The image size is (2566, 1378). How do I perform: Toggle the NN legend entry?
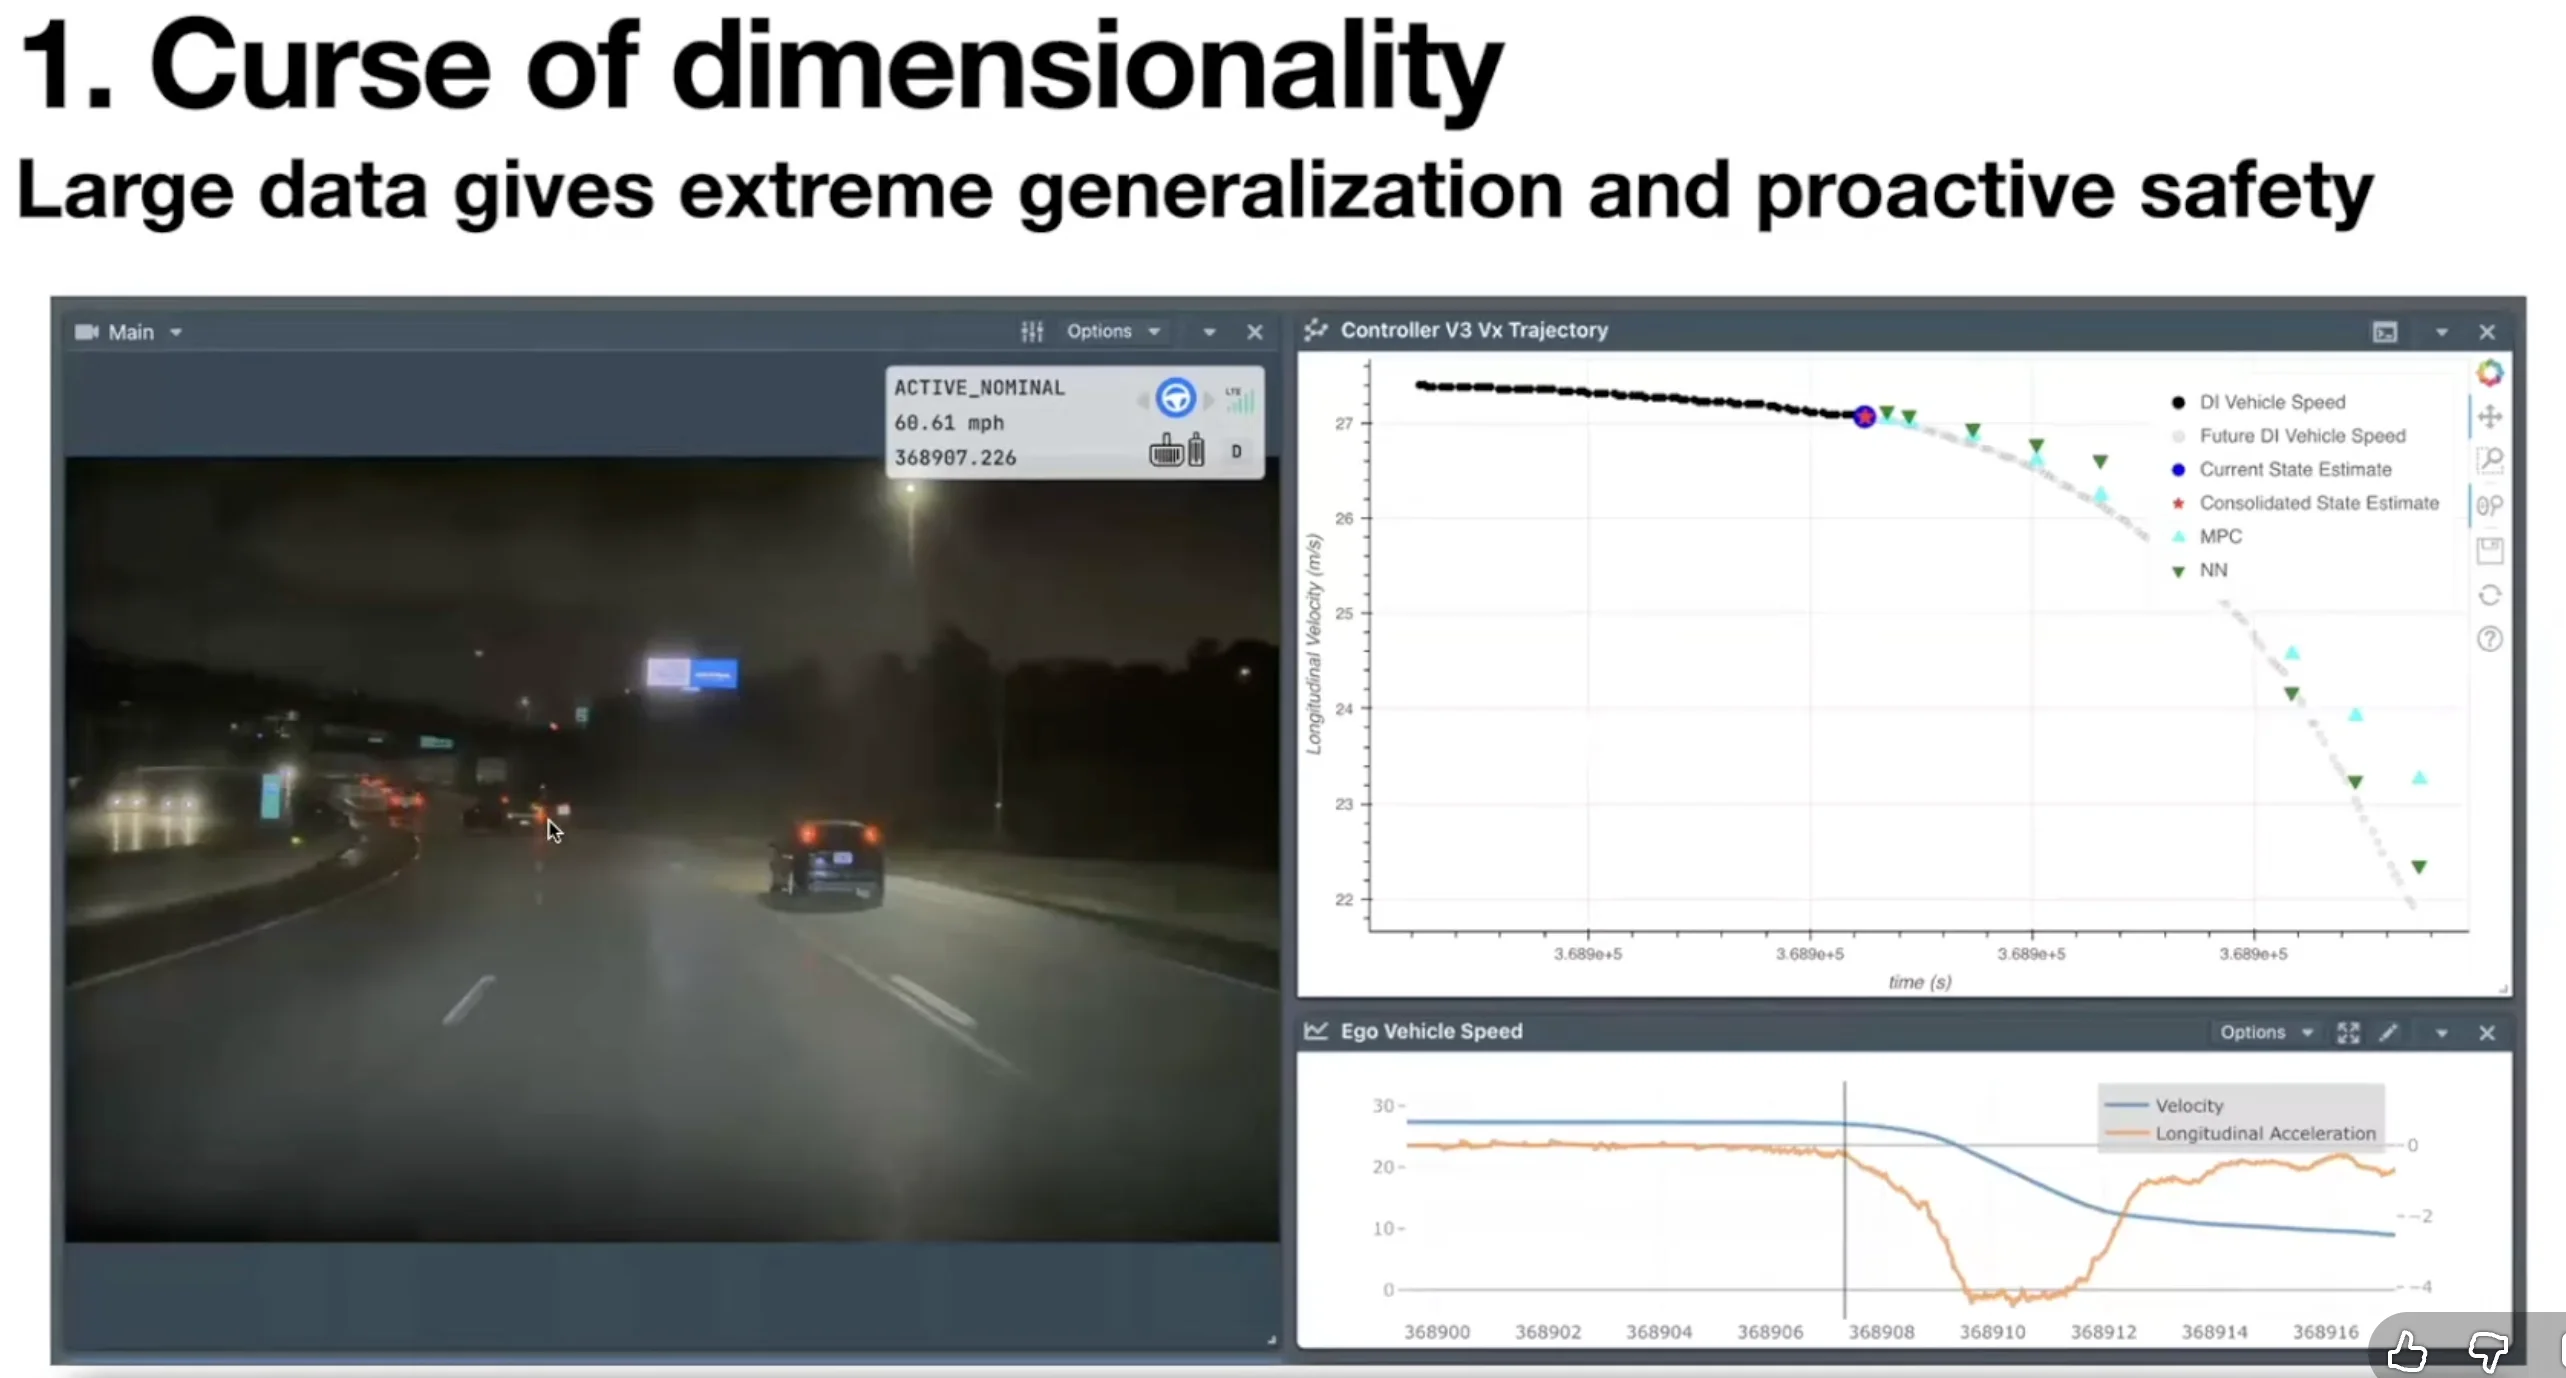tap(2212, 570)
